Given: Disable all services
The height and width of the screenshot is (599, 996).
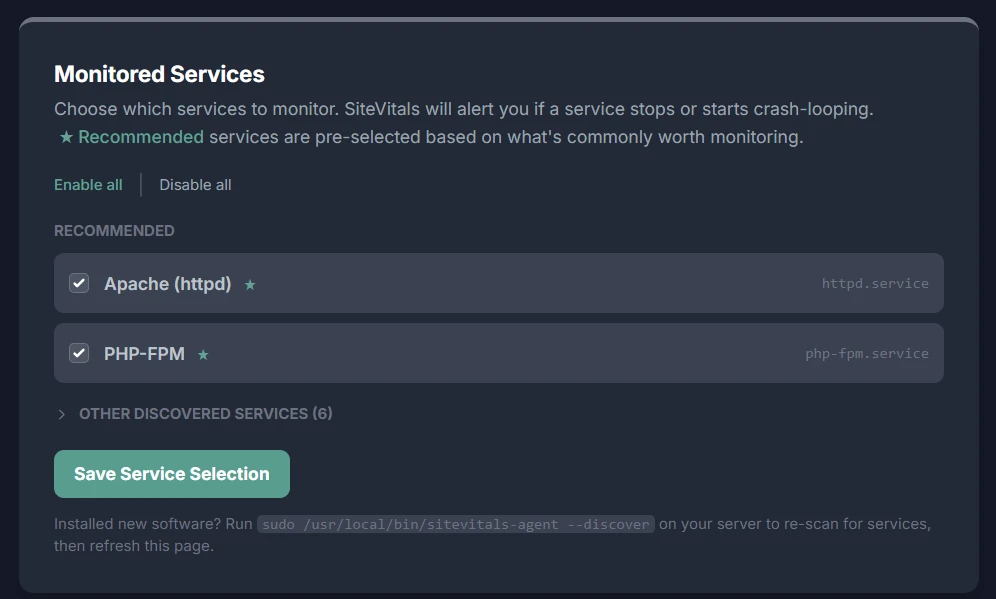Looking at the screenshot, I should tap(195, 184).
